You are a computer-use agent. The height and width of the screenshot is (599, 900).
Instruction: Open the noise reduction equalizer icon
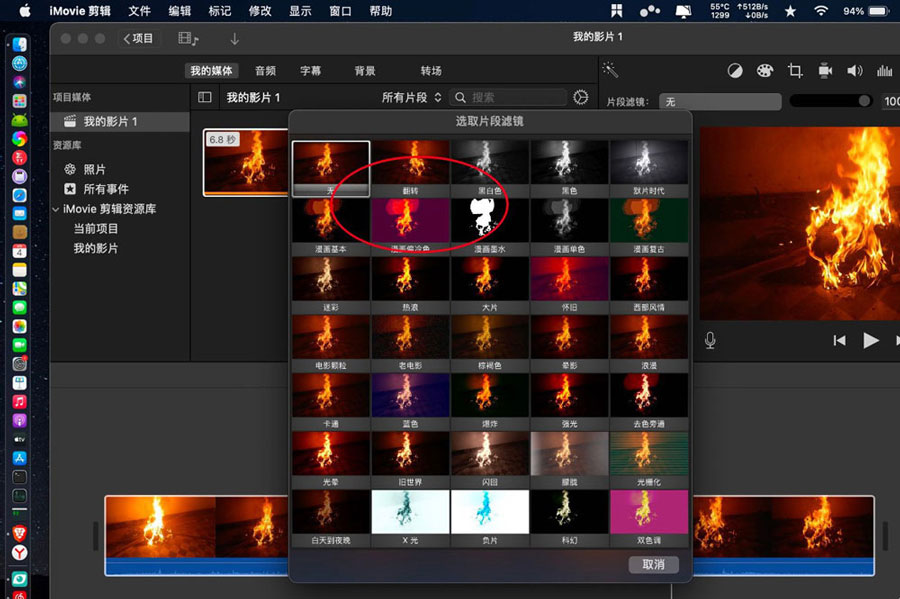[x=885, y=71]
